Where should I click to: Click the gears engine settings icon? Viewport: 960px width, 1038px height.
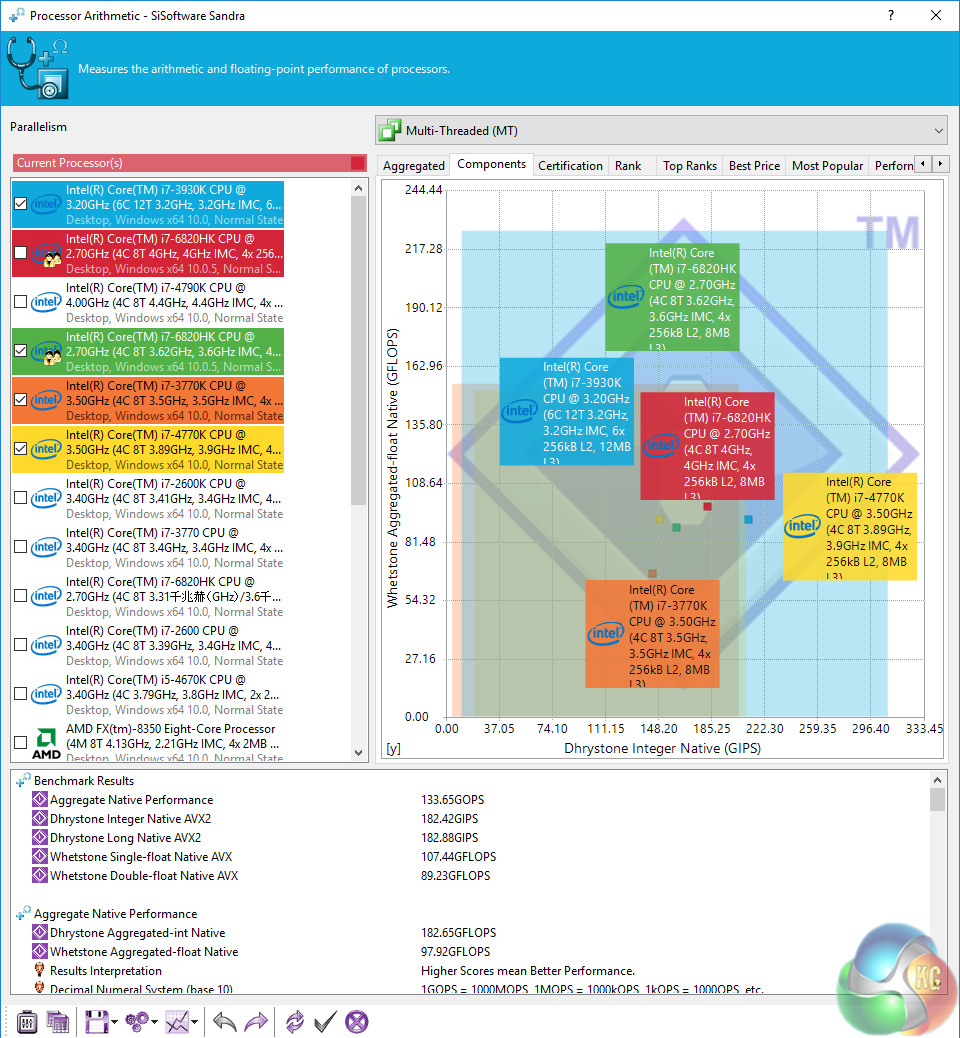point(137,1021)
